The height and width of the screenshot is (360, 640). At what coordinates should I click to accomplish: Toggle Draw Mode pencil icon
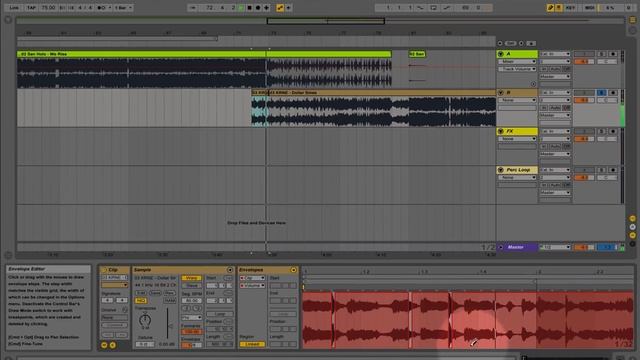[x=550, y=7]
